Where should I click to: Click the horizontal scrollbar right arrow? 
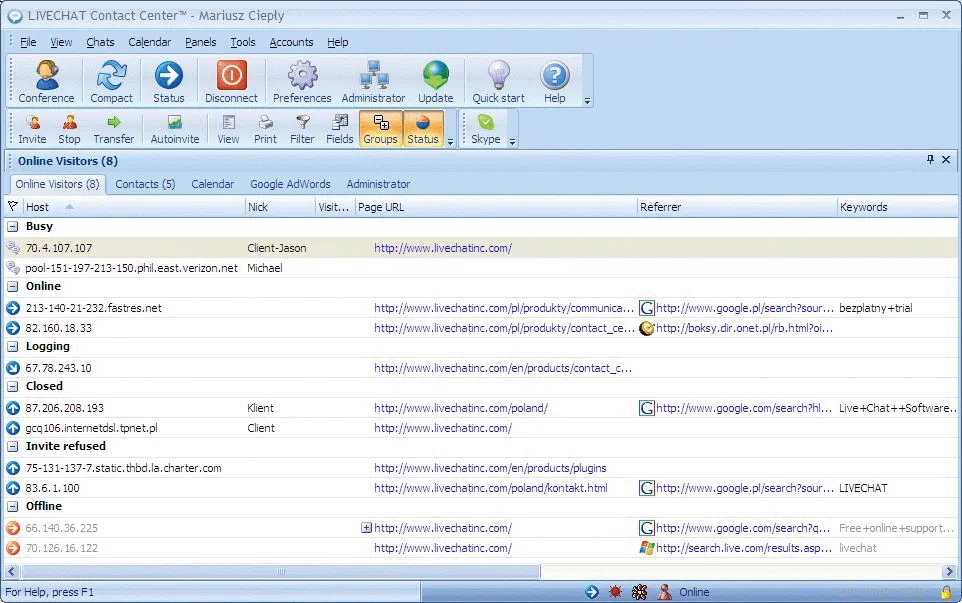tap(950, 572)
